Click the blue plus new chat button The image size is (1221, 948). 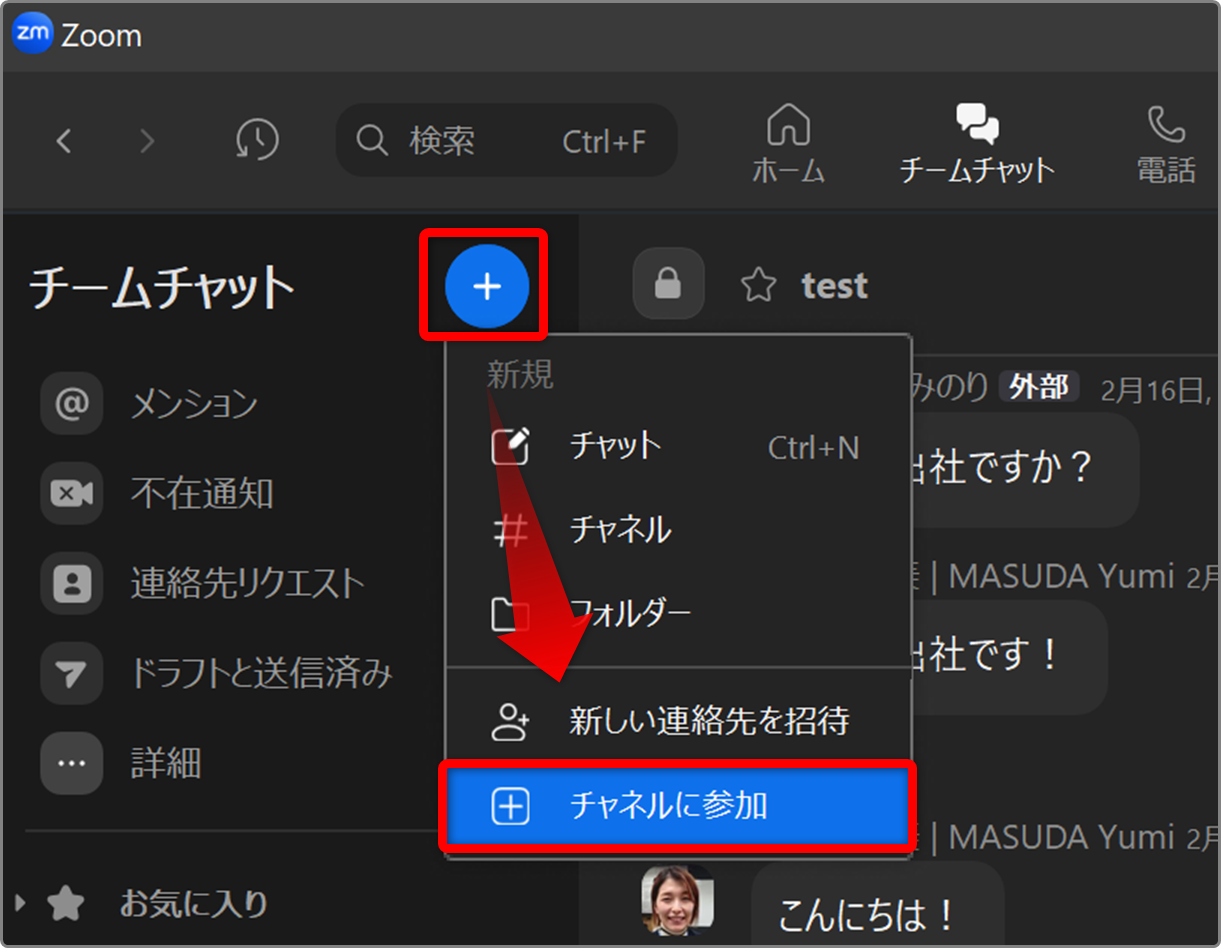pos(486,287)
